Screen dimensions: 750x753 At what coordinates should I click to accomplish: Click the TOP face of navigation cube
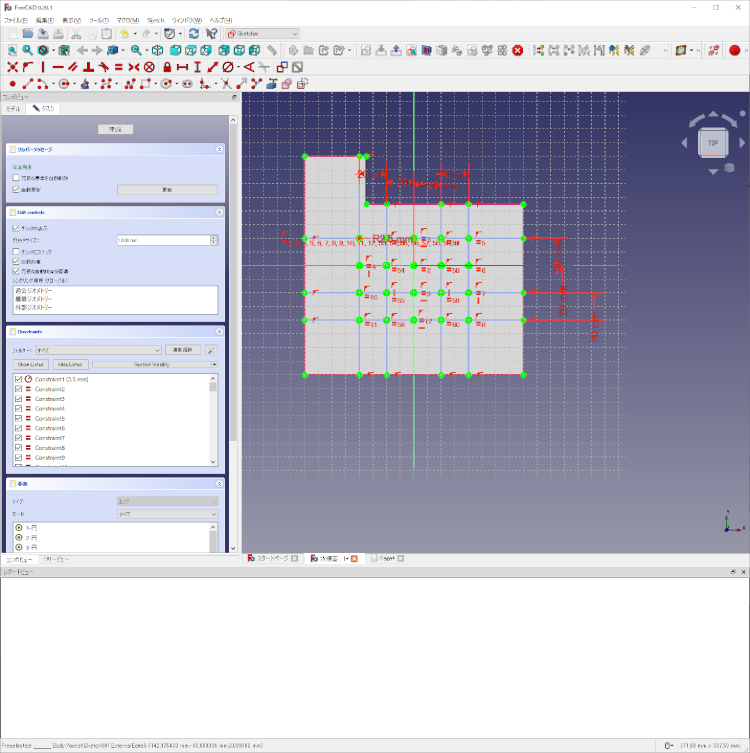(712, 143)
